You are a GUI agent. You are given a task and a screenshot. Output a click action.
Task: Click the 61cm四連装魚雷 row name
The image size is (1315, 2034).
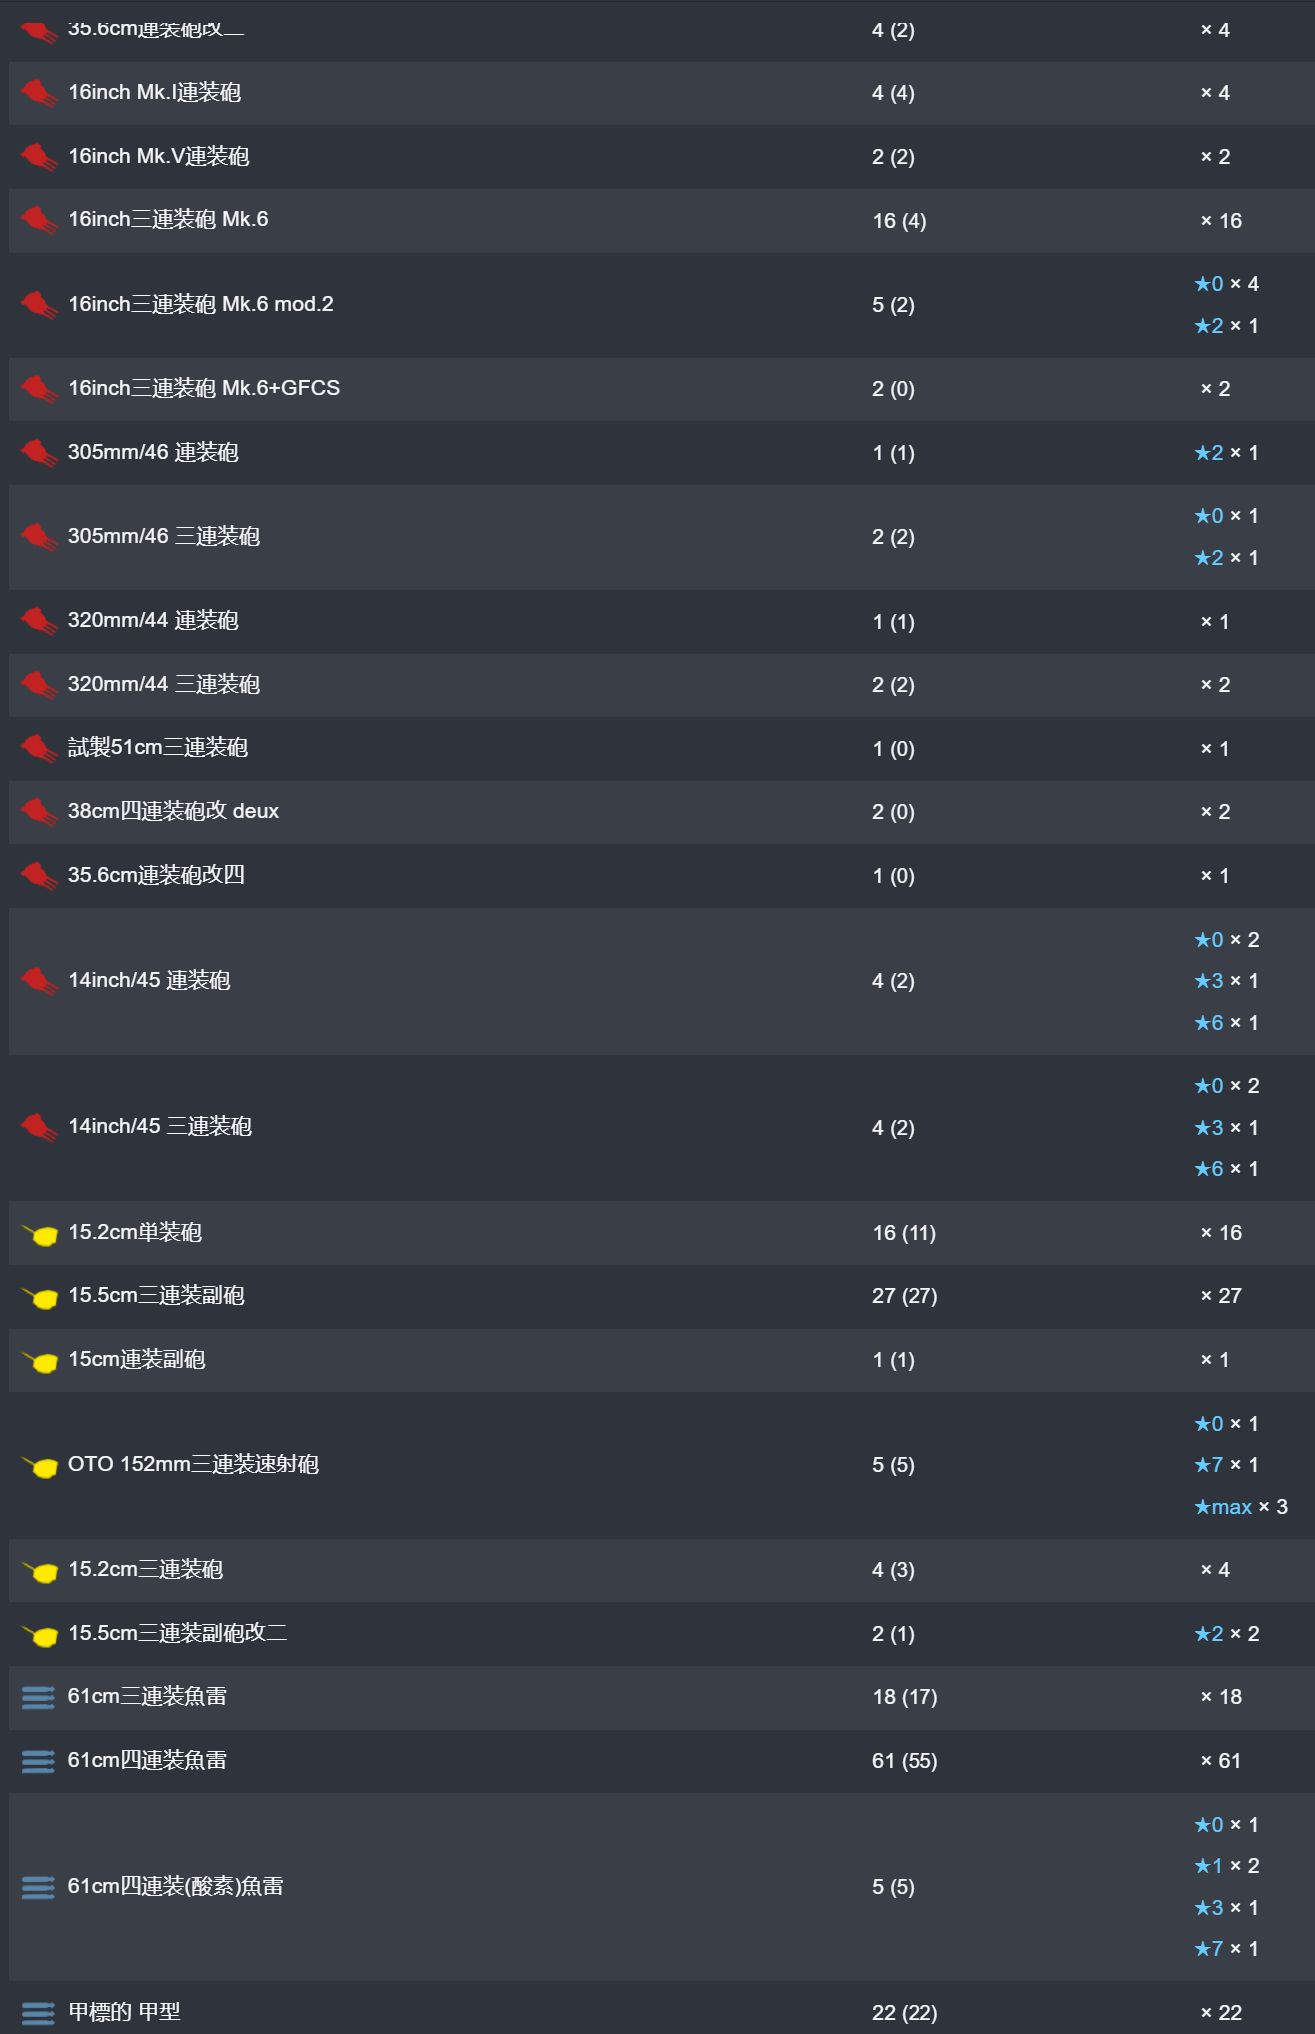coord(147,1760)
